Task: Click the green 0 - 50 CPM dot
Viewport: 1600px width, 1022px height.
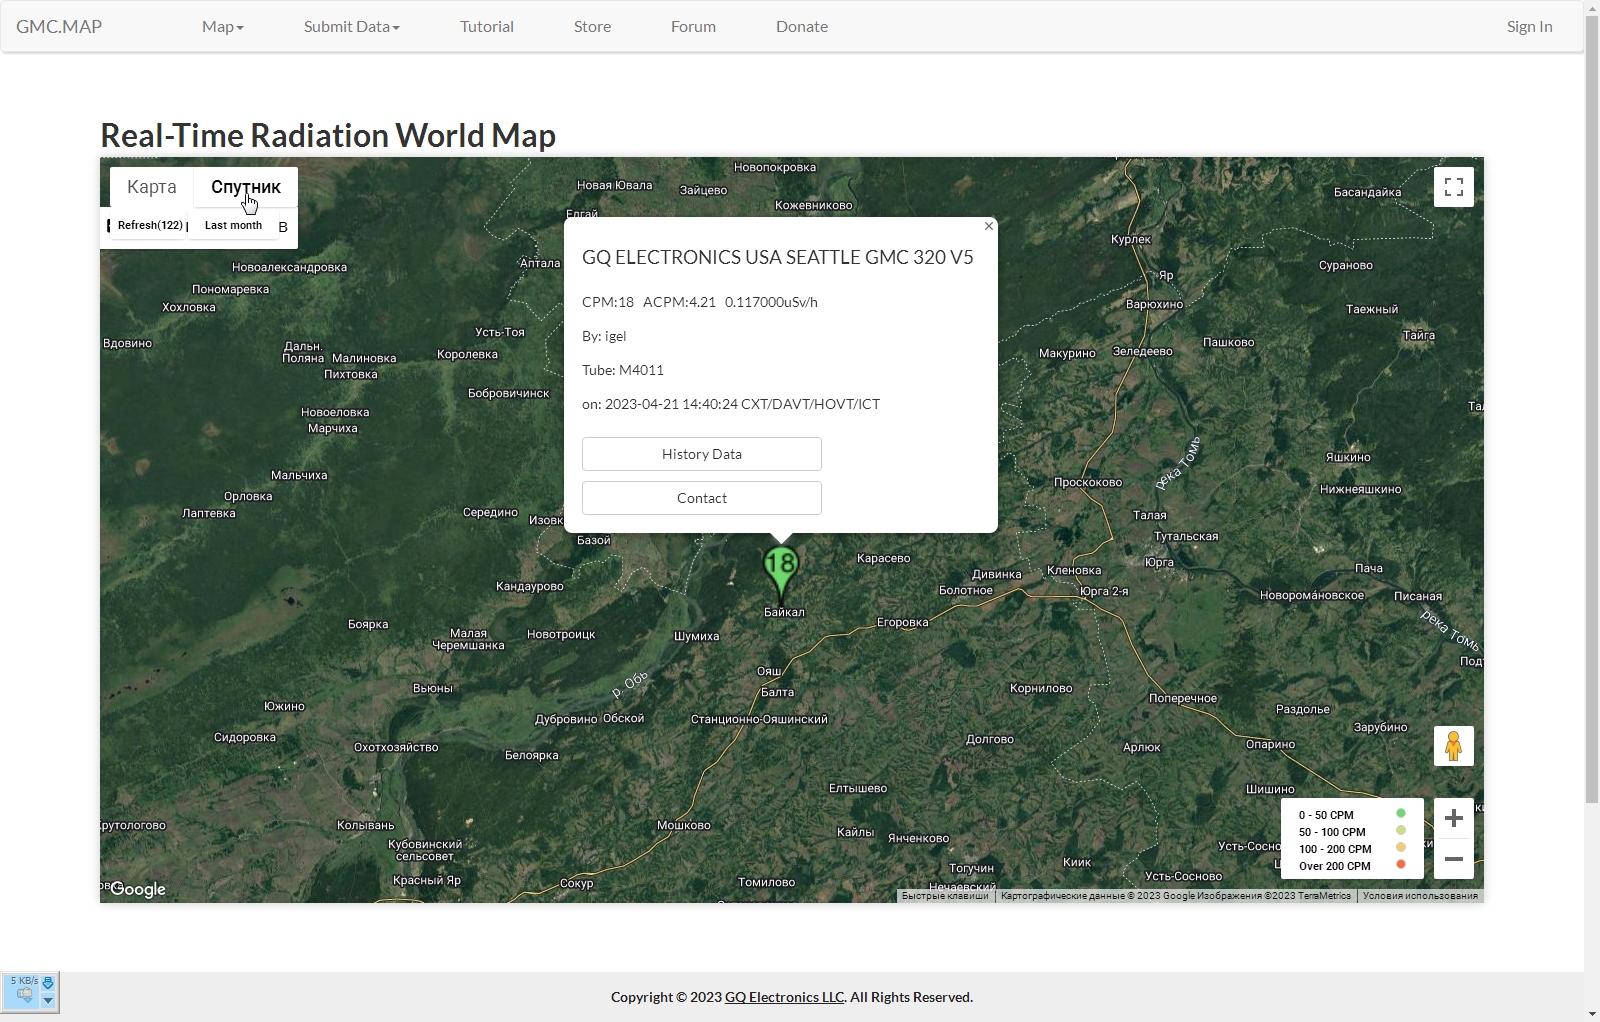Action: point(1401,813)
